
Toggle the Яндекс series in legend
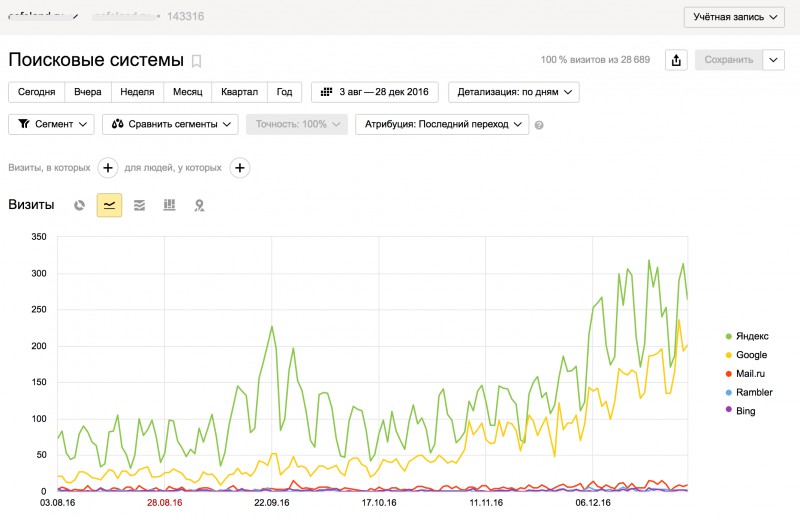pyautogui.click(x=747, y=336)
